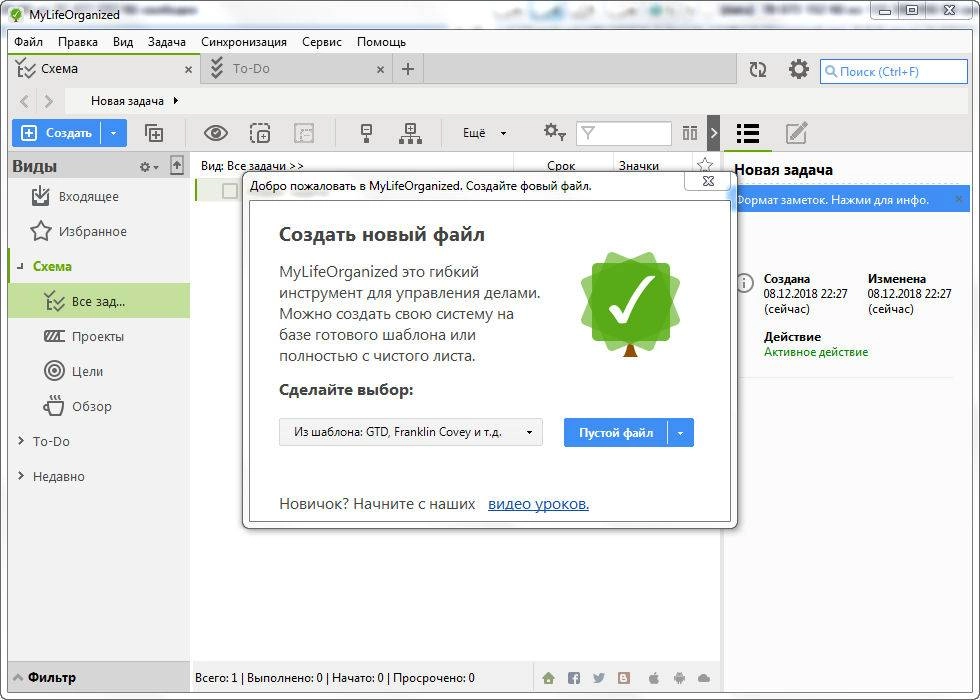Click the Вид: Все задачи >> header

[x=252, y=166]
